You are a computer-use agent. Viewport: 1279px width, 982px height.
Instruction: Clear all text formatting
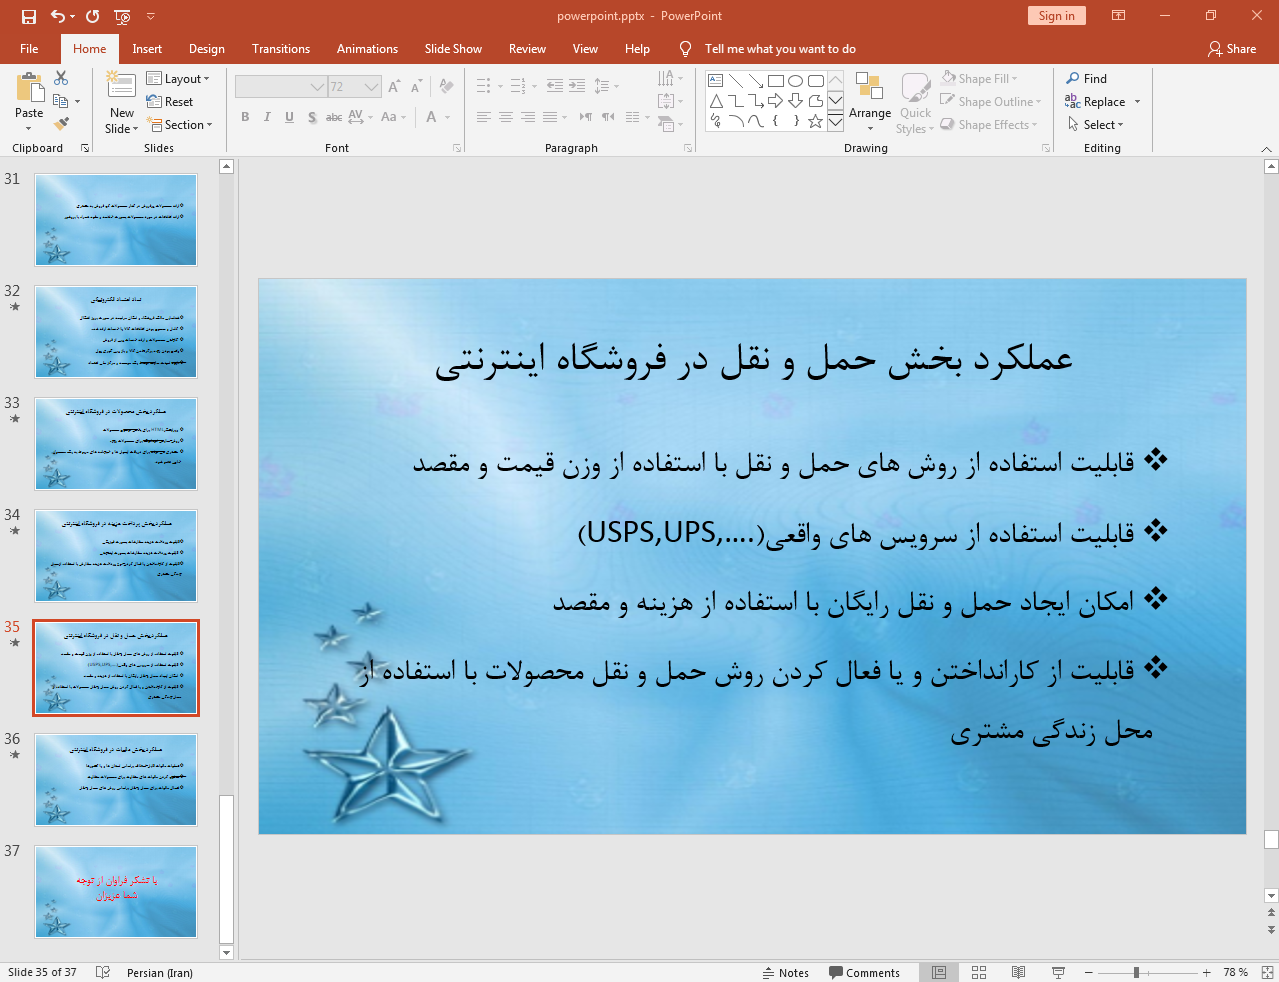click(446, 87)
